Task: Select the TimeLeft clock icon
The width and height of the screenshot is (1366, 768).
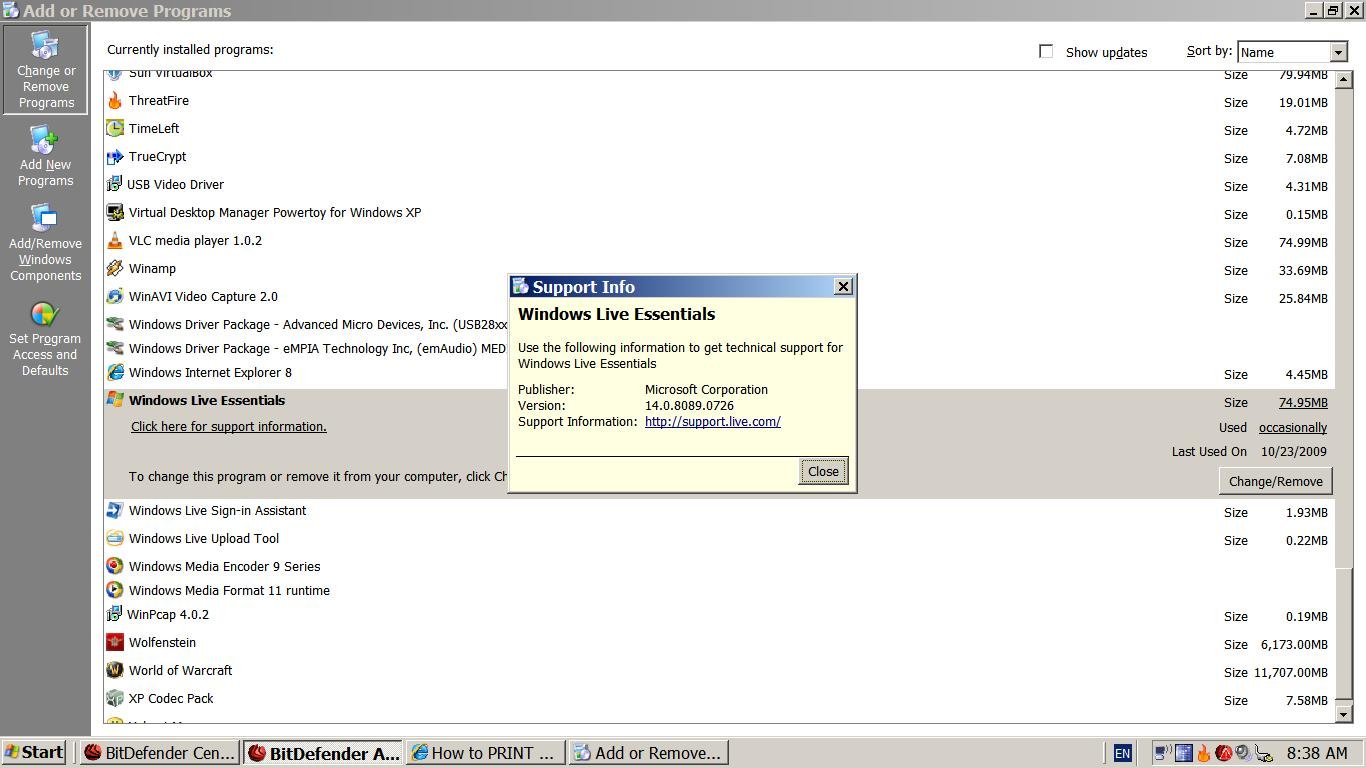Action: (115, 129)
